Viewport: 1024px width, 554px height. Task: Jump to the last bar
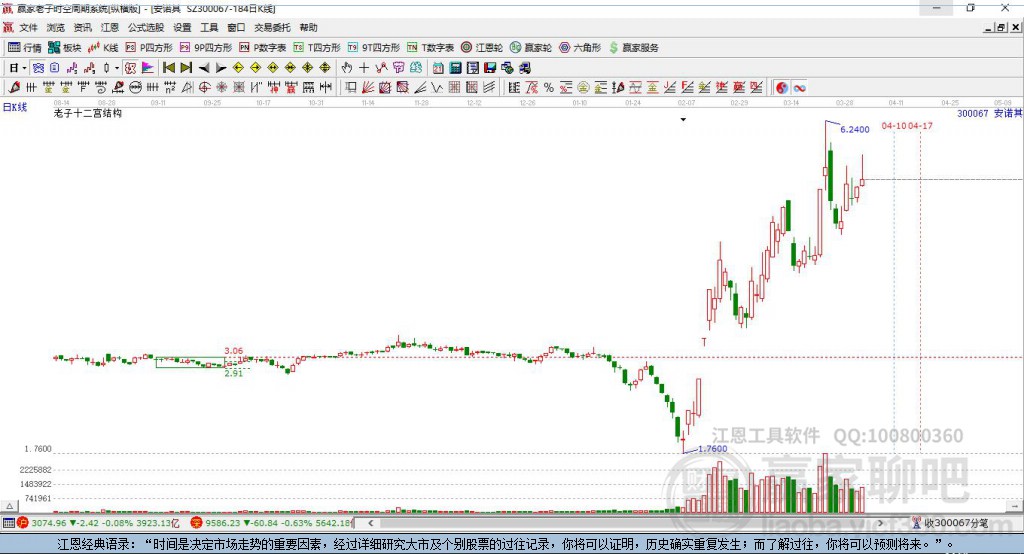186,68
